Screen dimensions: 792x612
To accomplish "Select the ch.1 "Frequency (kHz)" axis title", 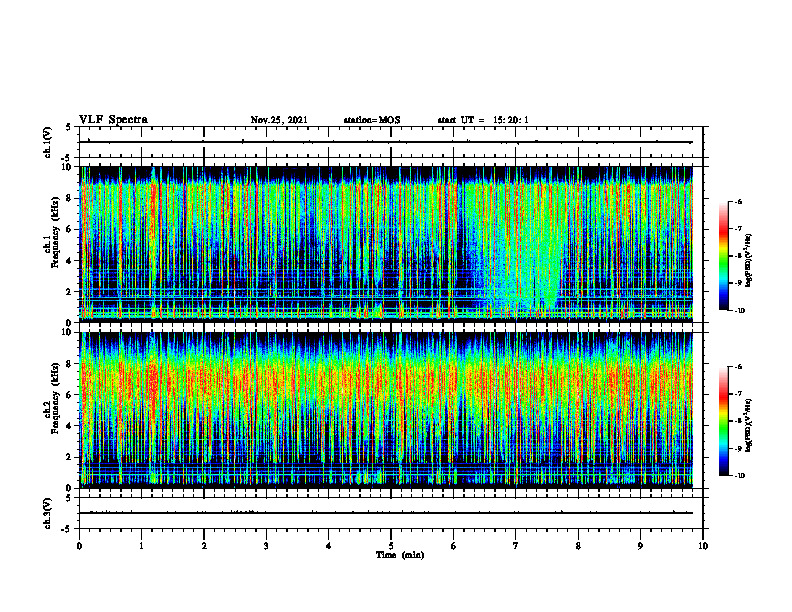I will (53, 232).
